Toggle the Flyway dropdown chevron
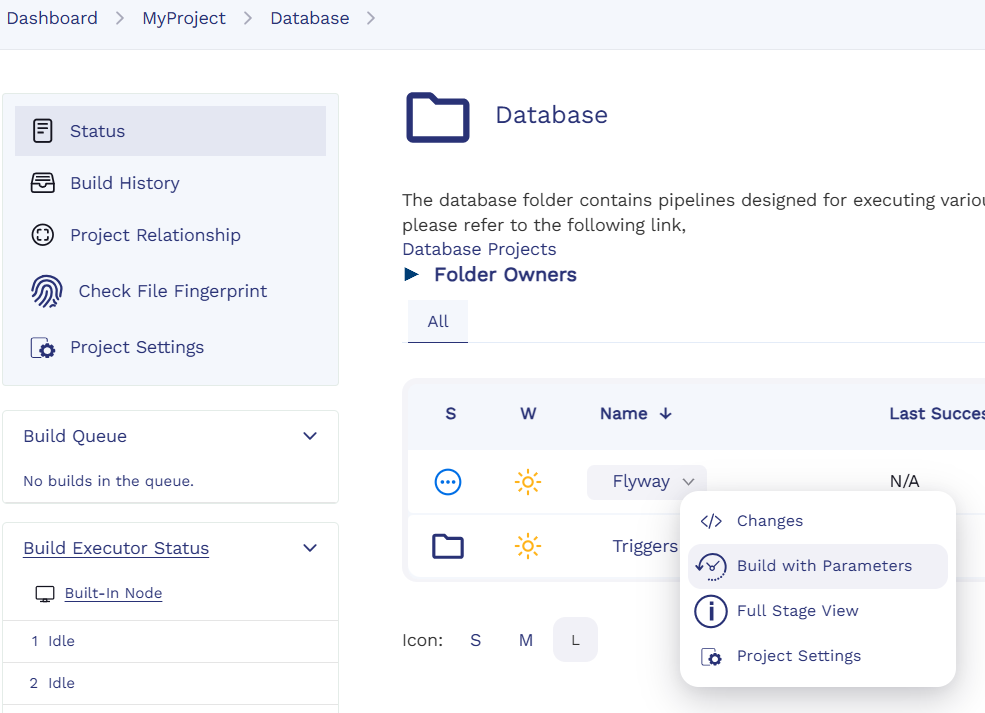 pos(688,482)
